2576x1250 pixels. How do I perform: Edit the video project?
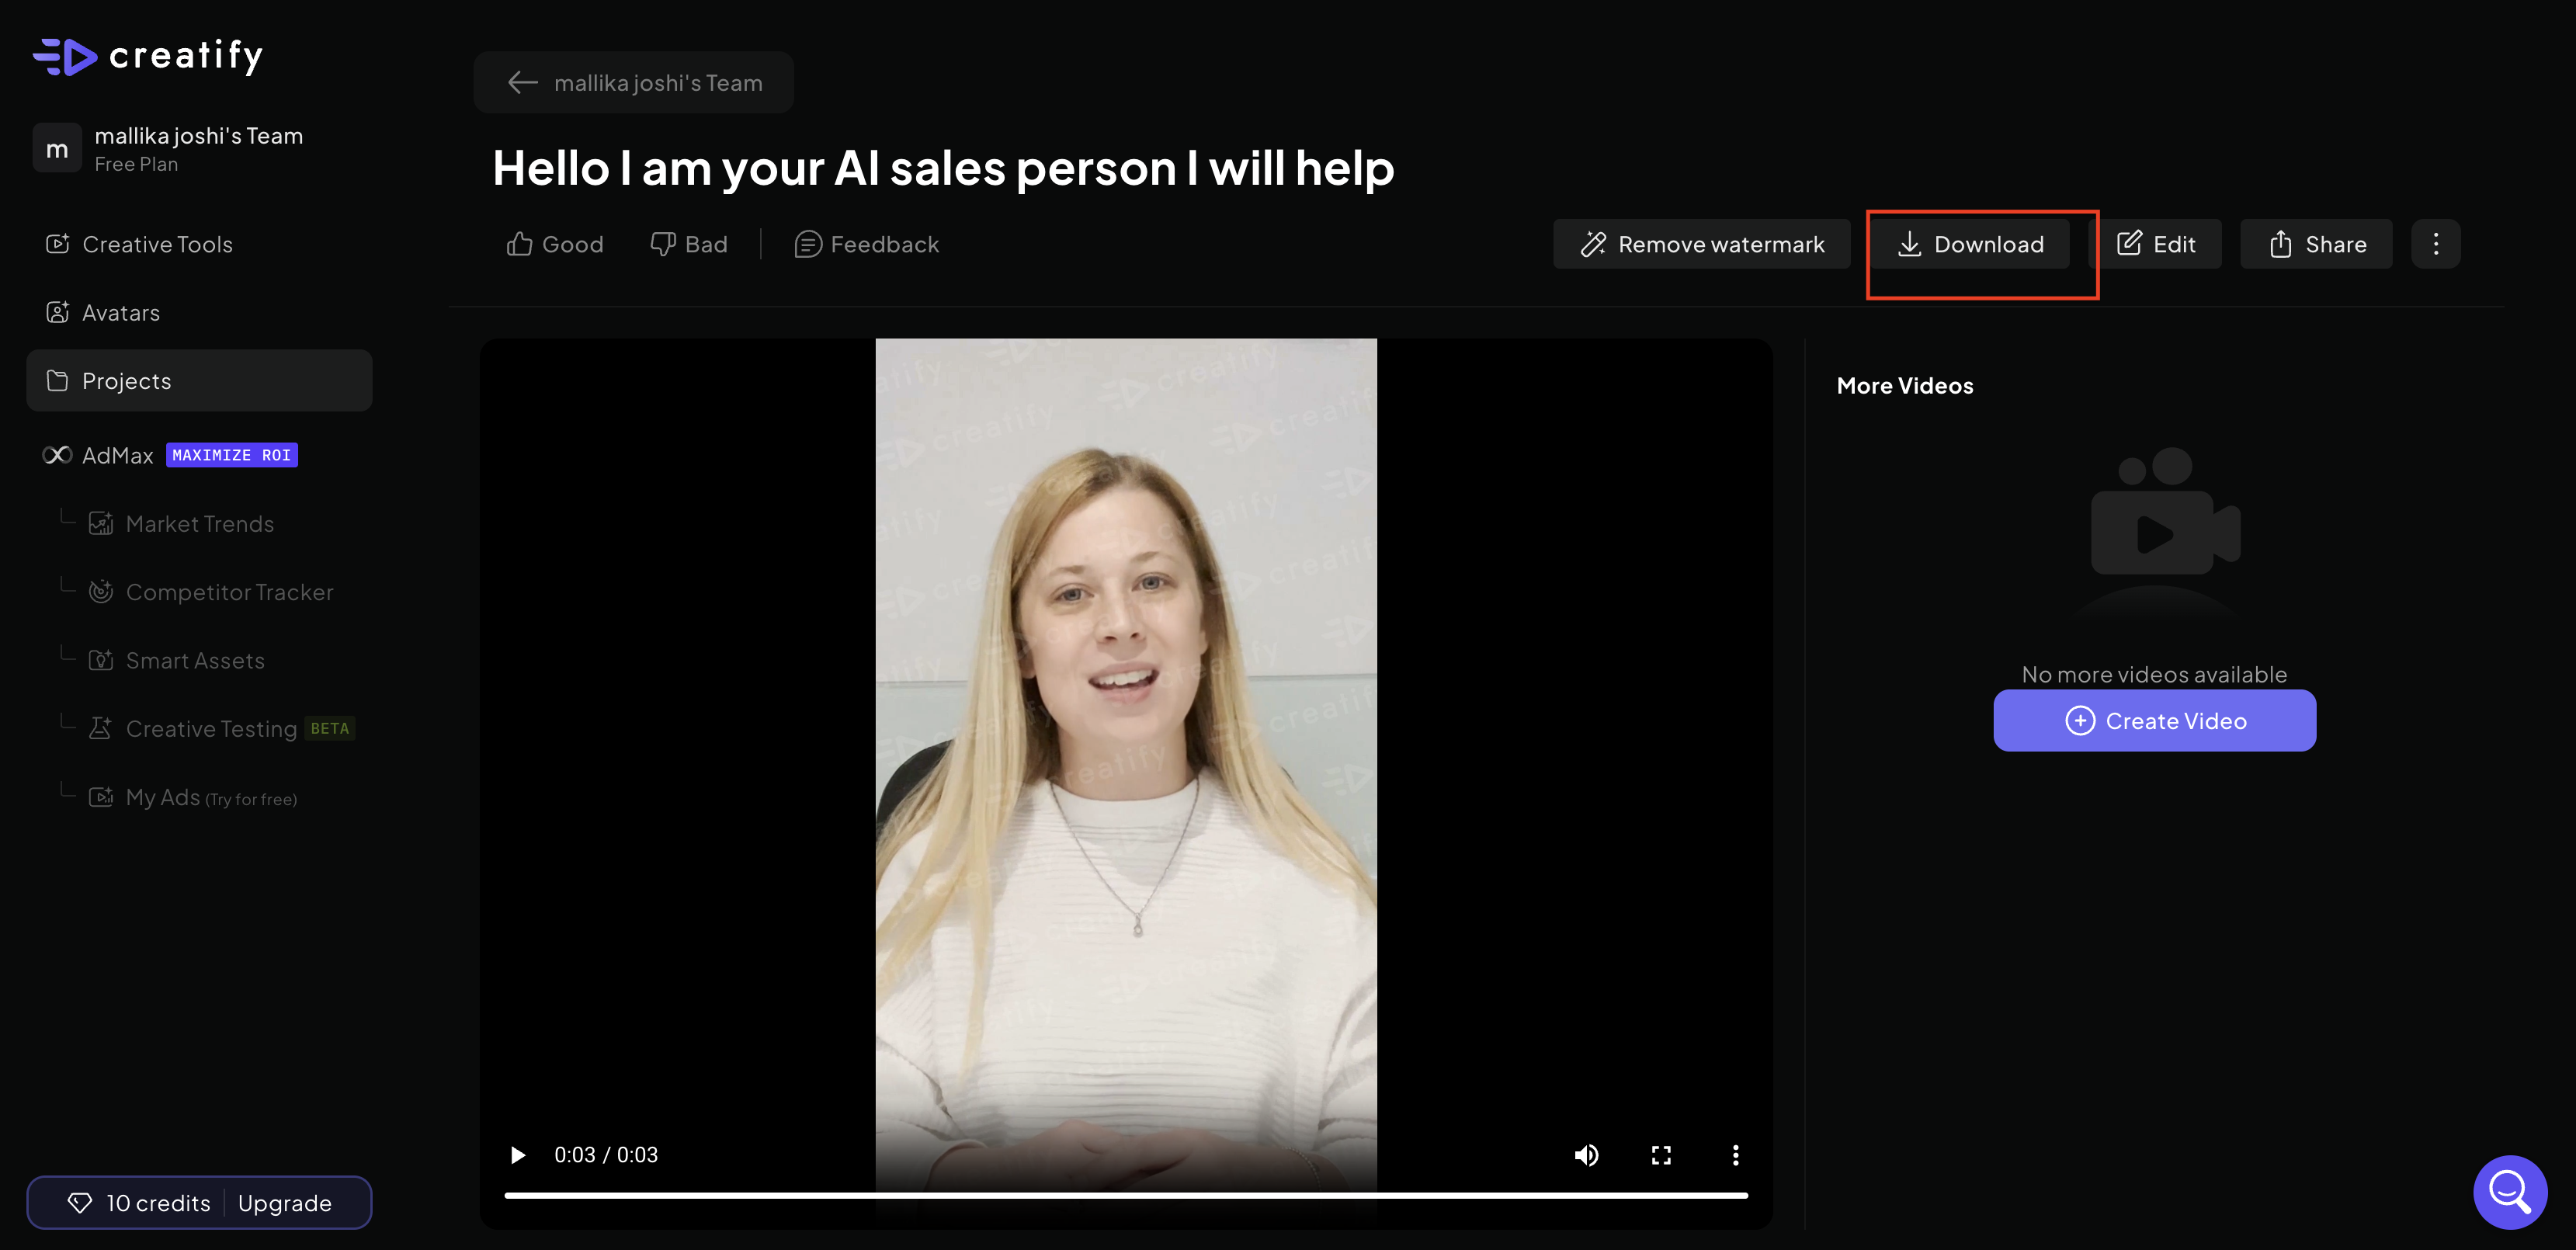[x=2157, y=244]
